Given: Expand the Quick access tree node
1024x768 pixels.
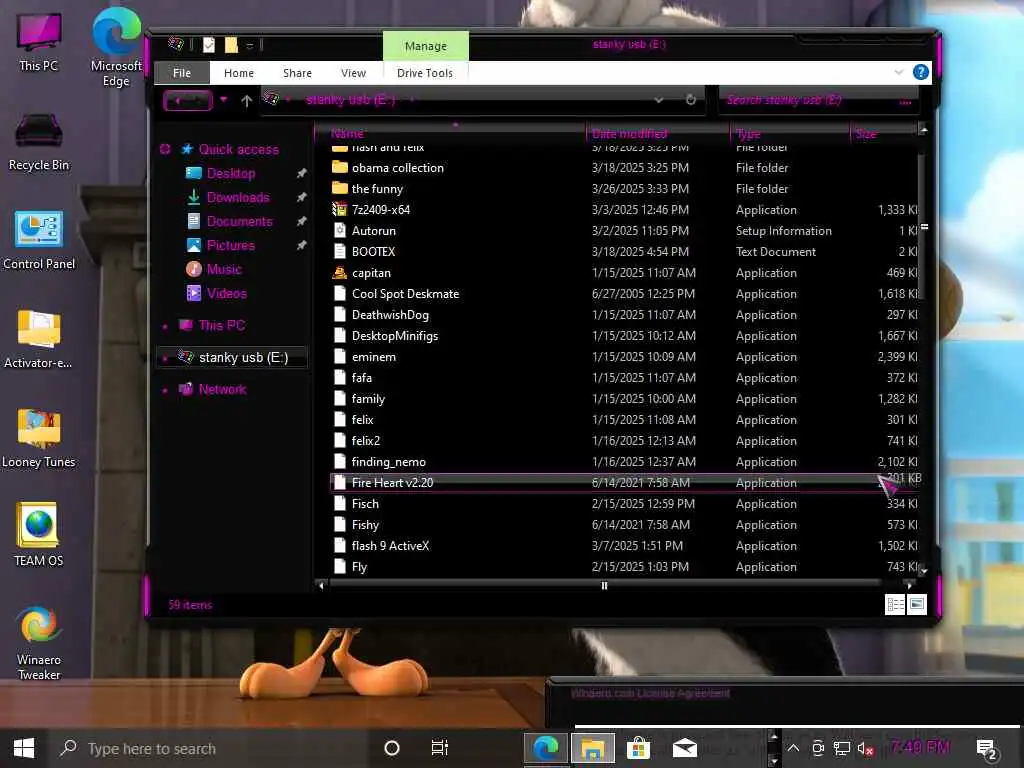Looking at the screenshot, I should pyautogui.click(x=165, y=150).
